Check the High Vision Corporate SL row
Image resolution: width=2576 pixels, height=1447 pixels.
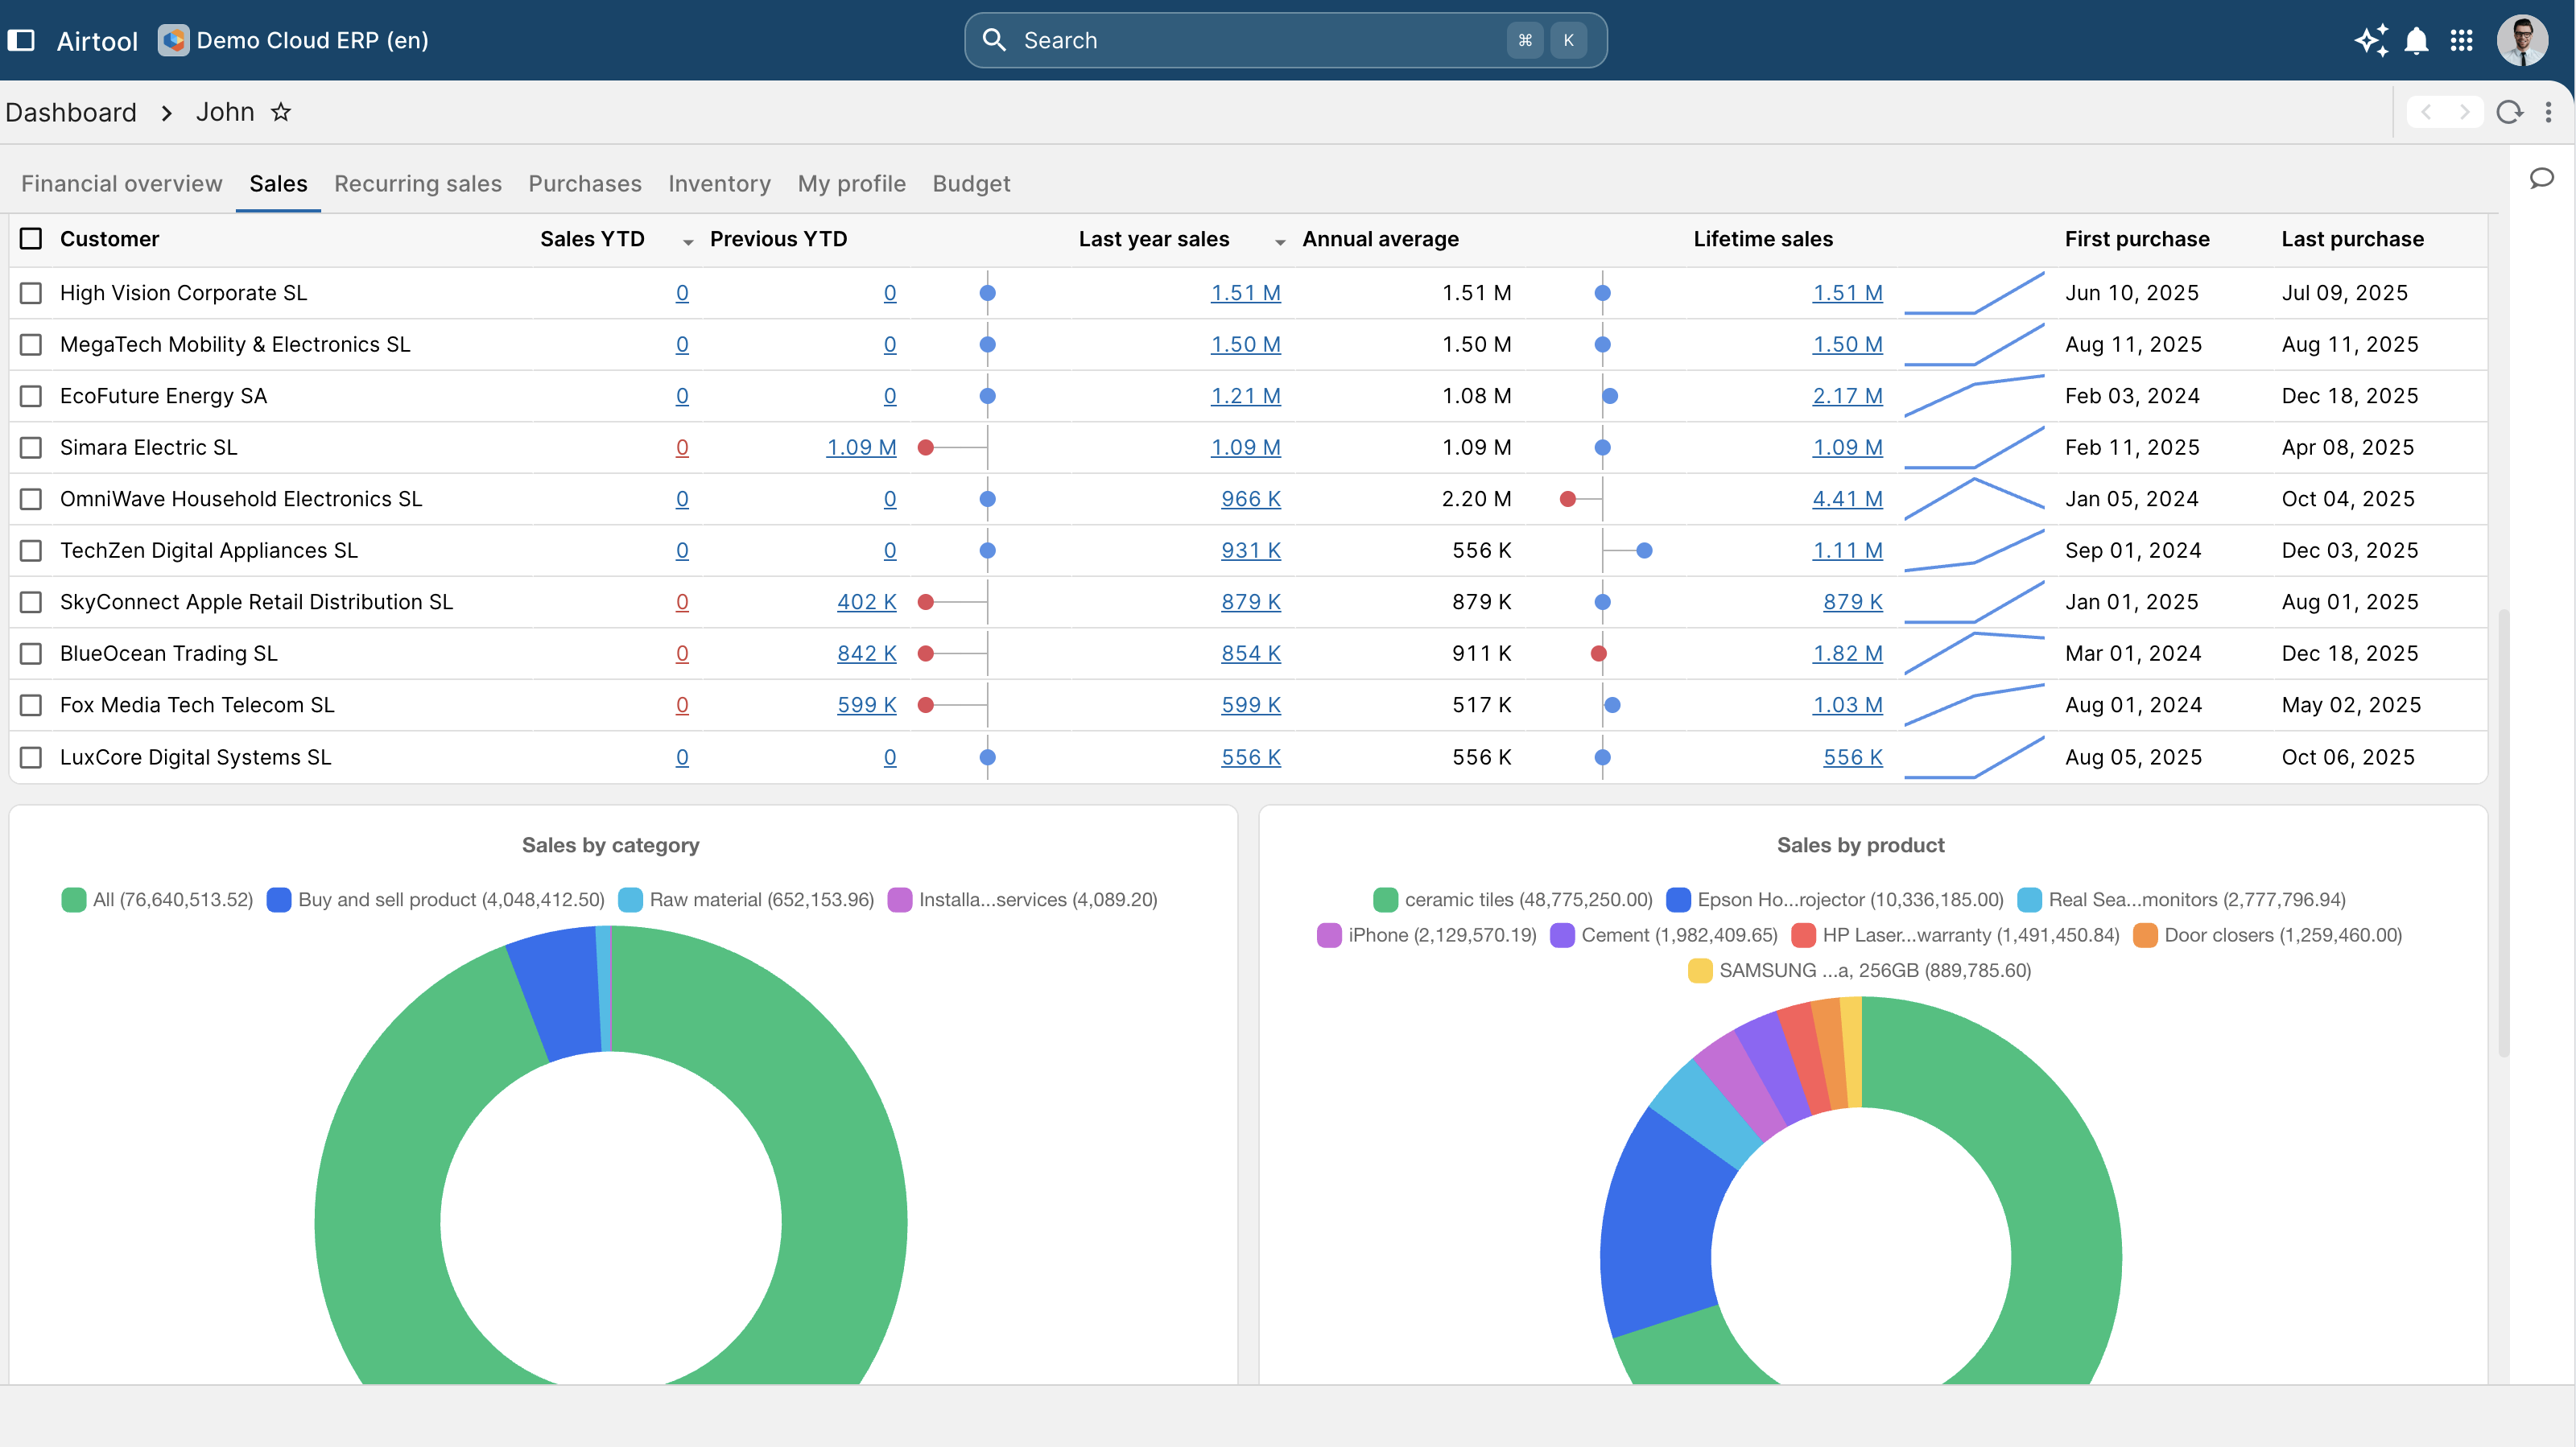(x=31, y=293)
